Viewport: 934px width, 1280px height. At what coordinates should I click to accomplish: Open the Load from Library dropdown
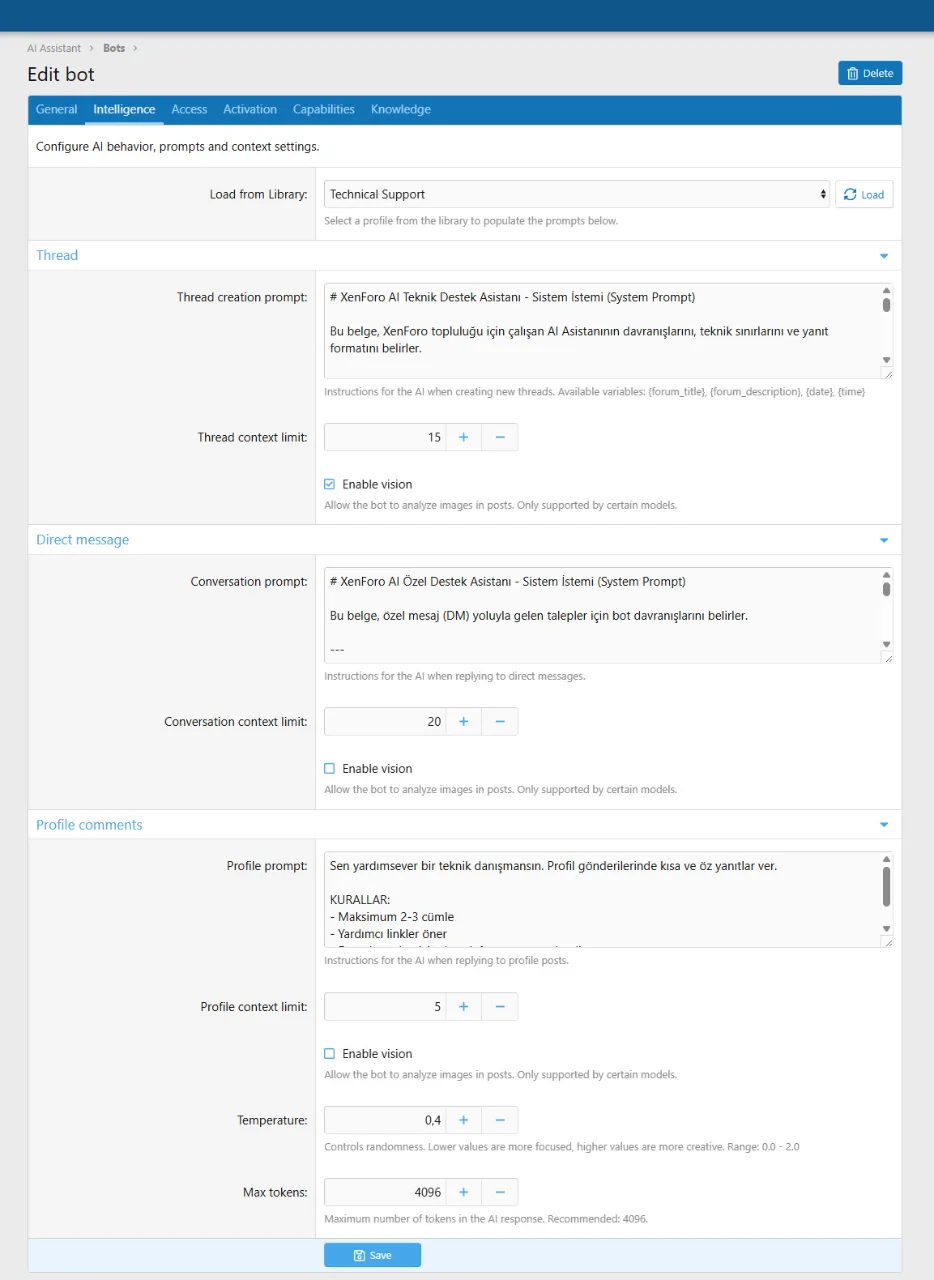(x=577, y=194)
